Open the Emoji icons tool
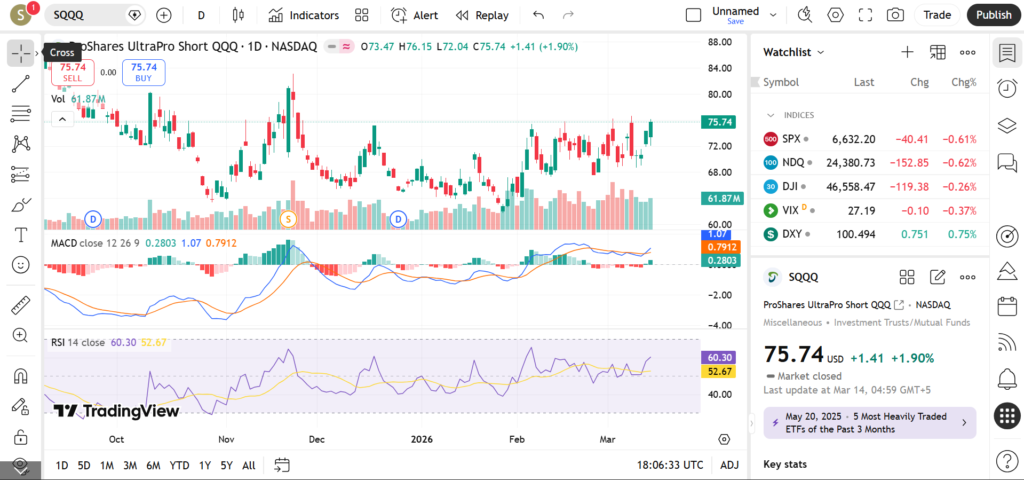The image size is (1024, 480). click(x=20, y=265)
